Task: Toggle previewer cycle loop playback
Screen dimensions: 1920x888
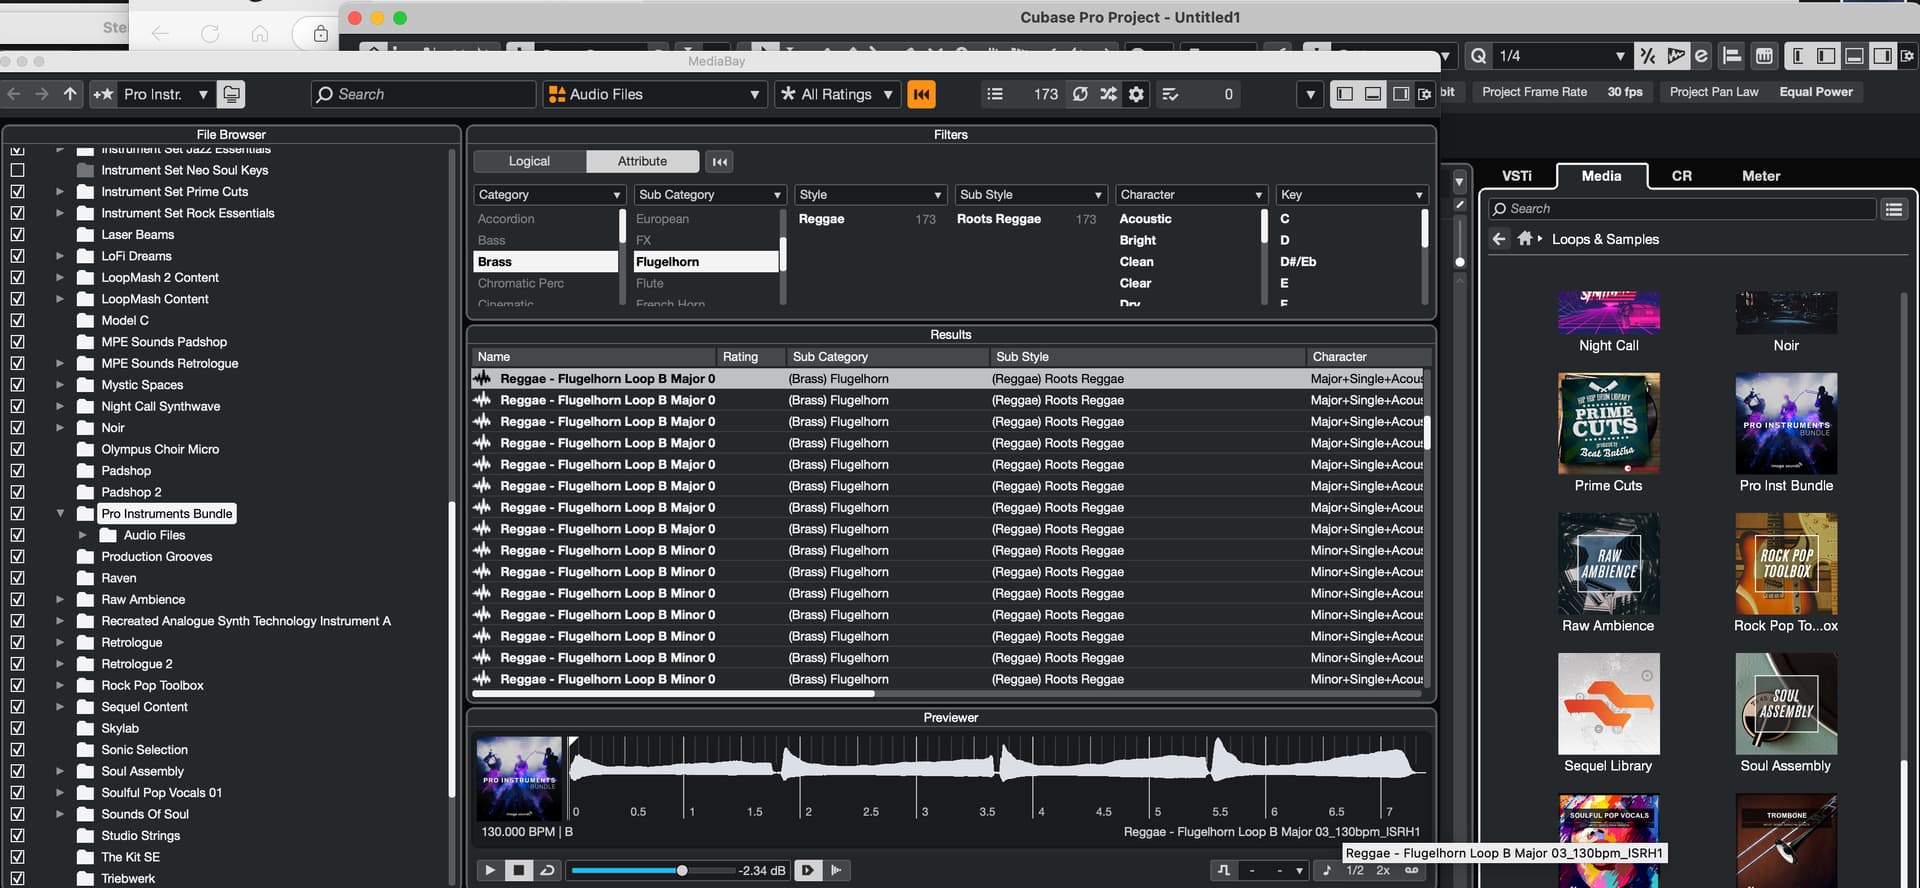Action: point(547,870)
